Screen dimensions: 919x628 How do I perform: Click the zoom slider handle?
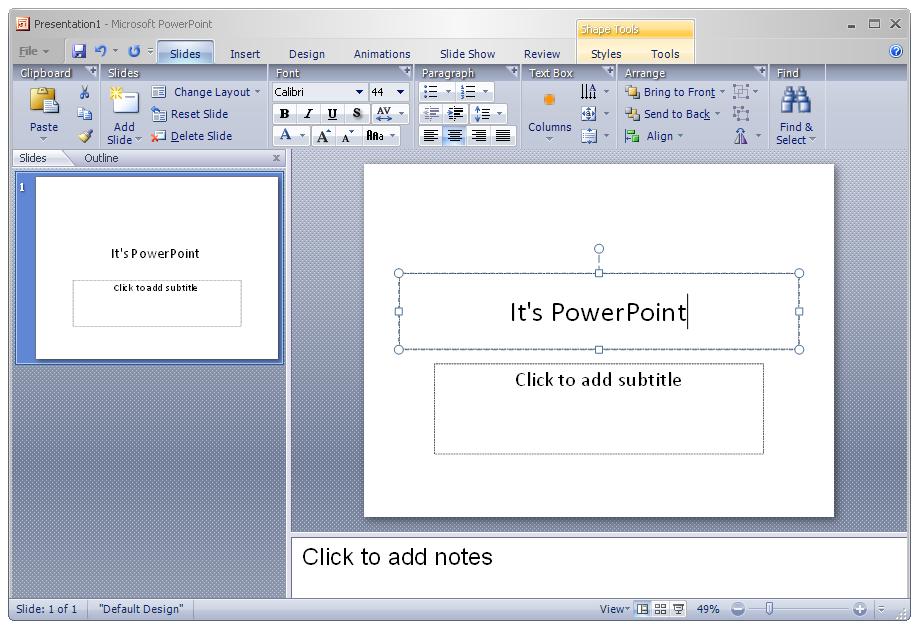click(770, 609)
